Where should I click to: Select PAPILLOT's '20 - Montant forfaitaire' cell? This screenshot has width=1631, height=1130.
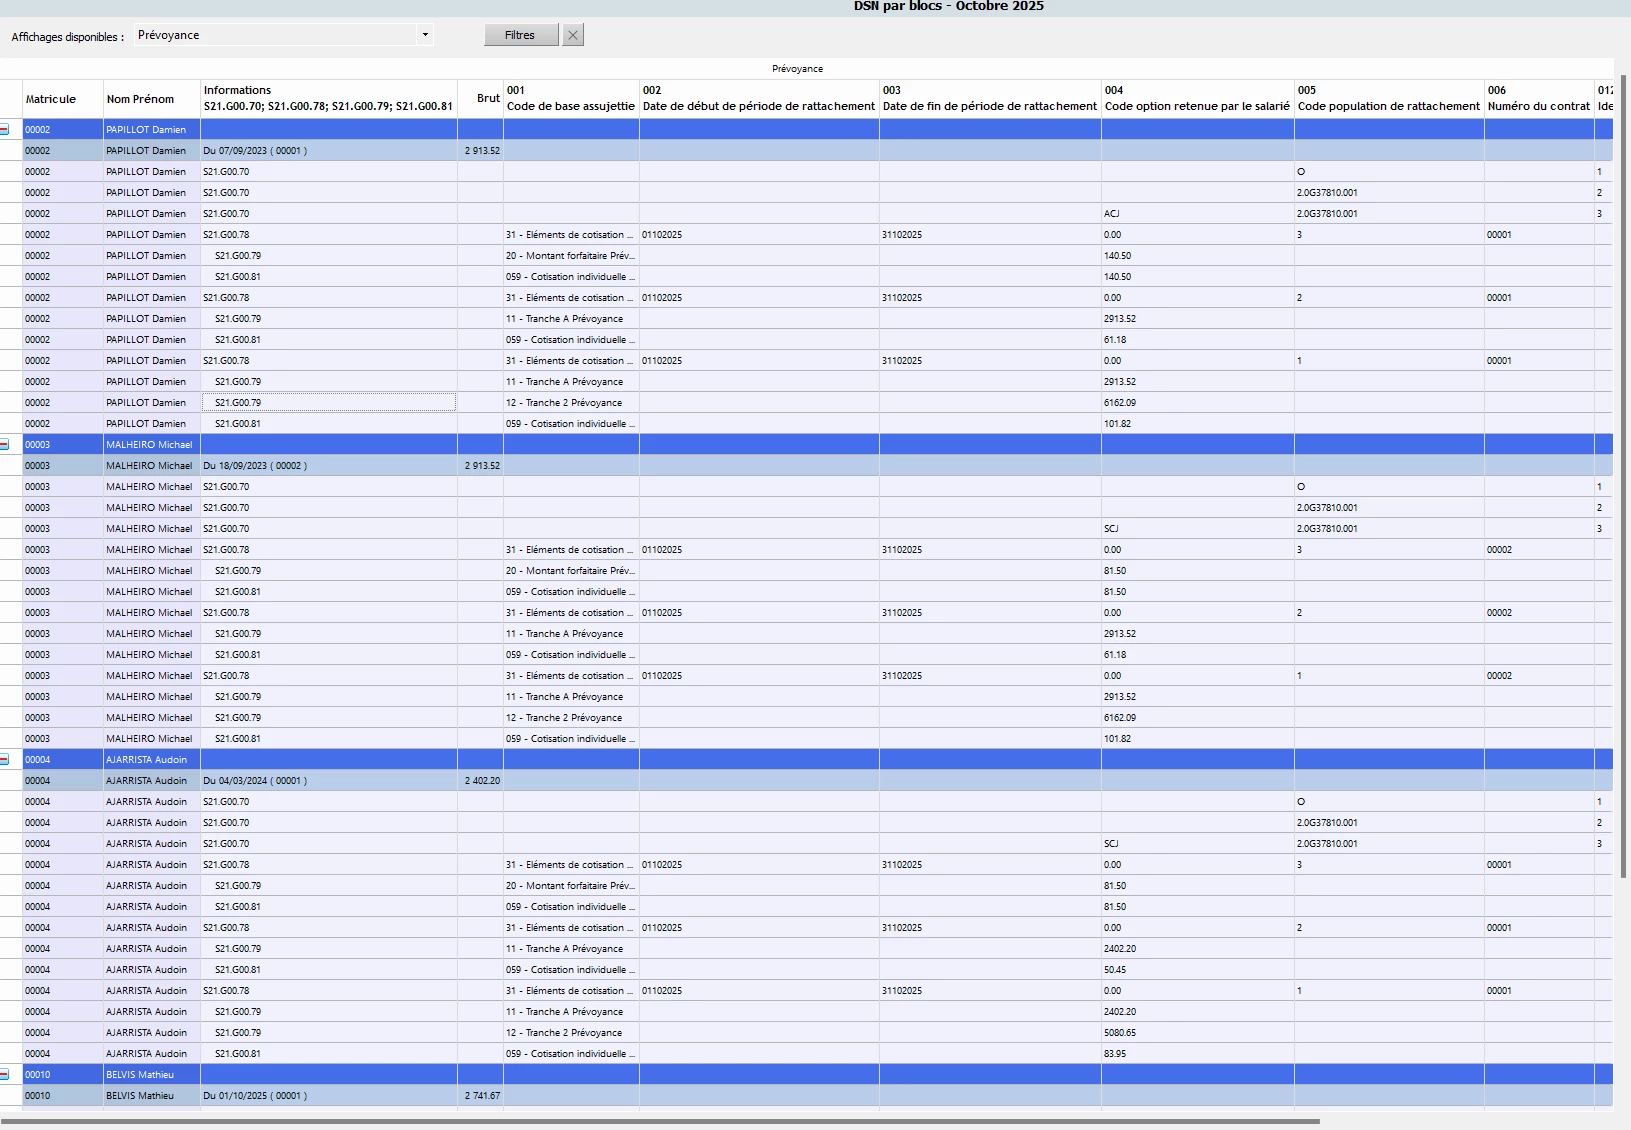coord(570,256)
